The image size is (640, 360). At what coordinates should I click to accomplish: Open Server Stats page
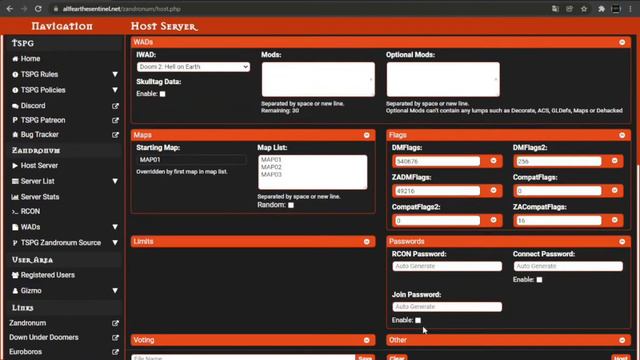click(40, 197)
